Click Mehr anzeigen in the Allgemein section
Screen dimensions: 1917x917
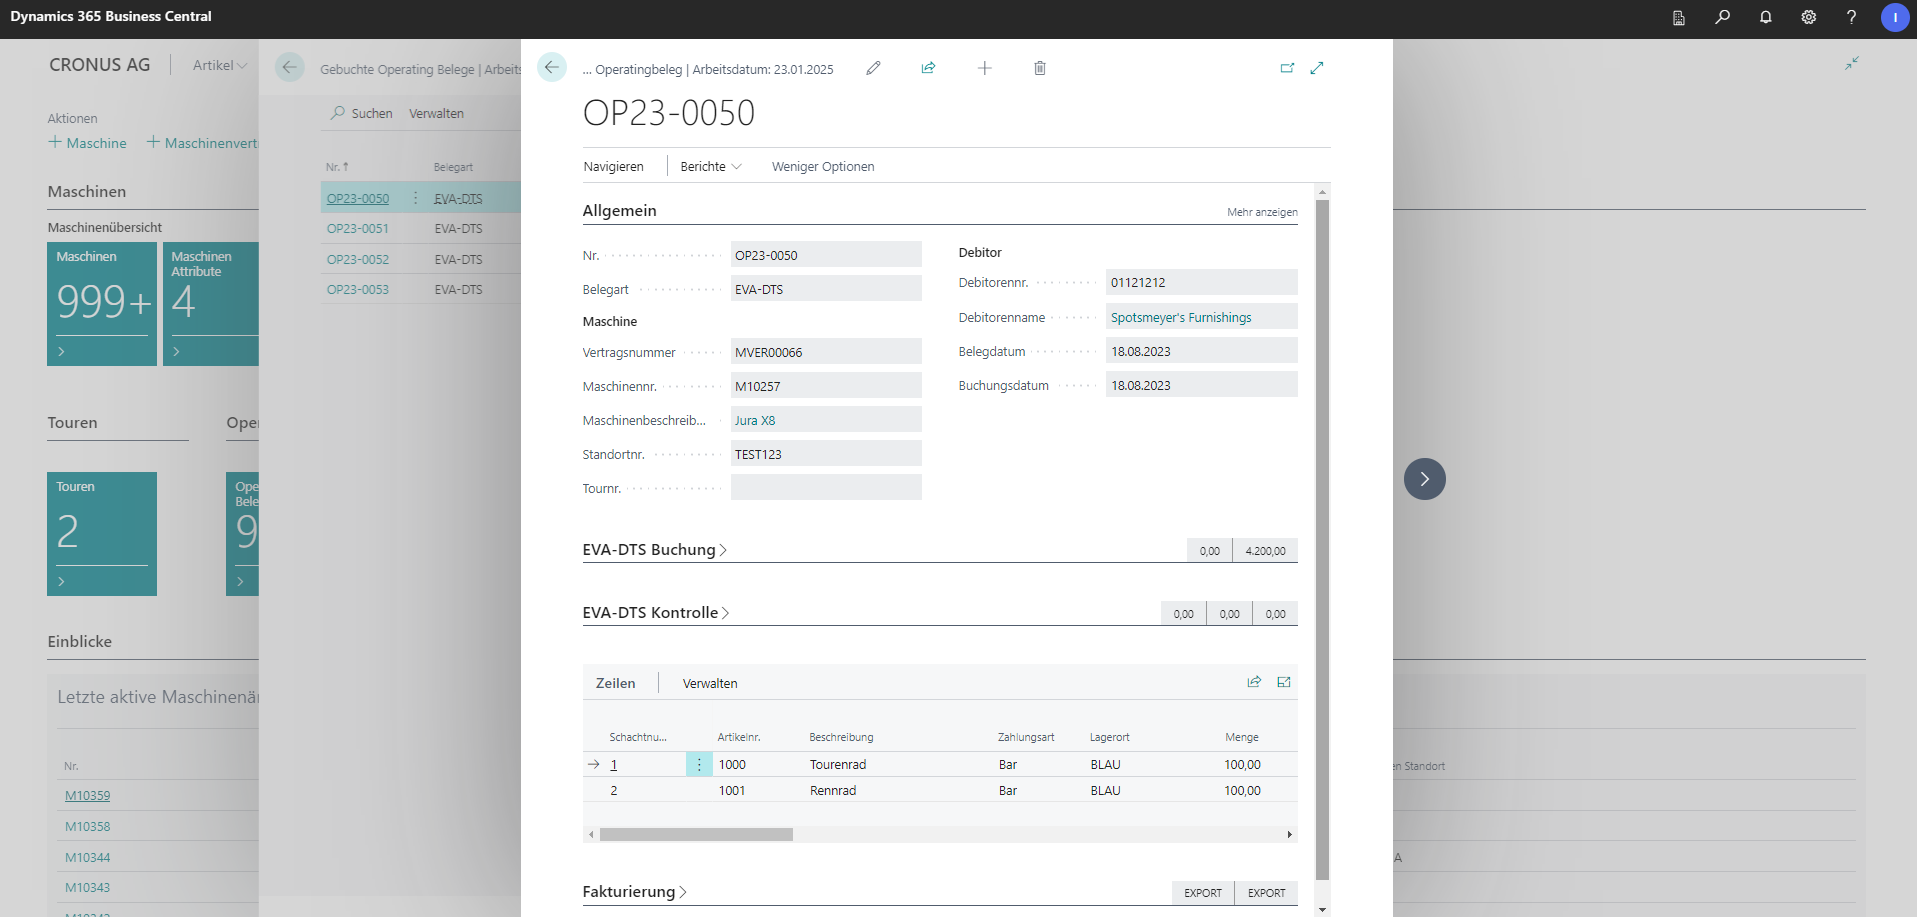pyautogui.click(x=1262, y=212)
